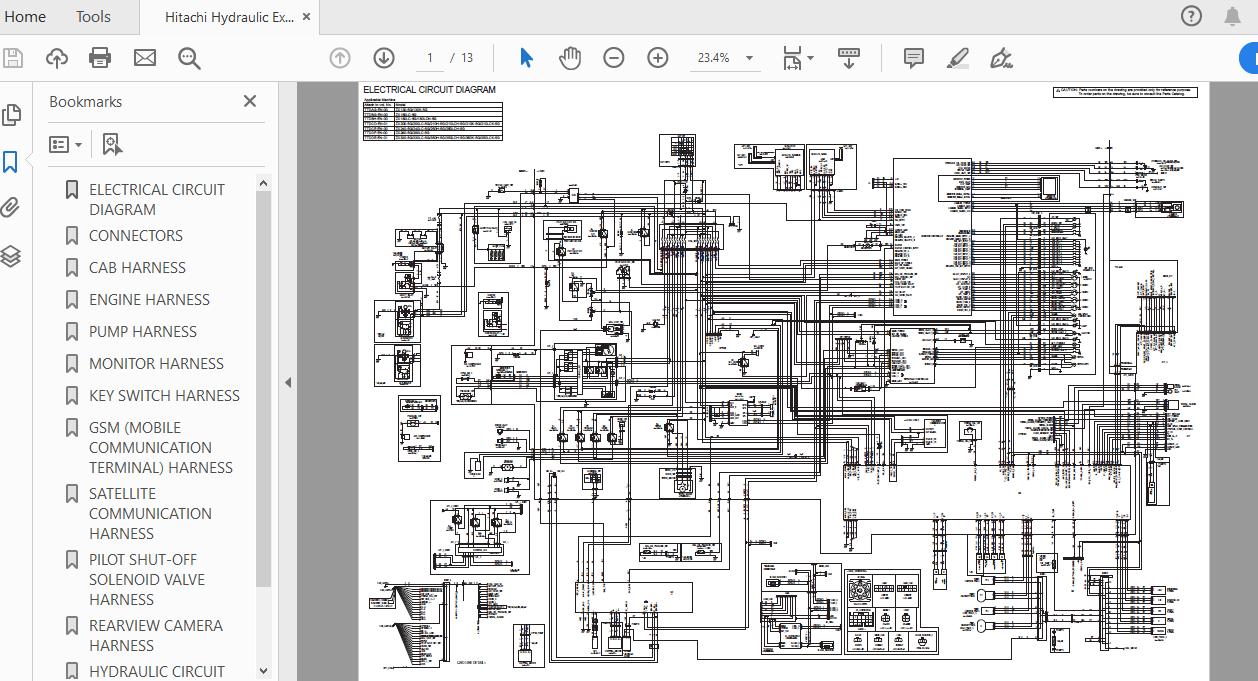Open GSM MOBILE COMMUNICATION TERMINAL HARNESS bookmark
This screenshot has width=1258, height=681.
click(161, 447)
